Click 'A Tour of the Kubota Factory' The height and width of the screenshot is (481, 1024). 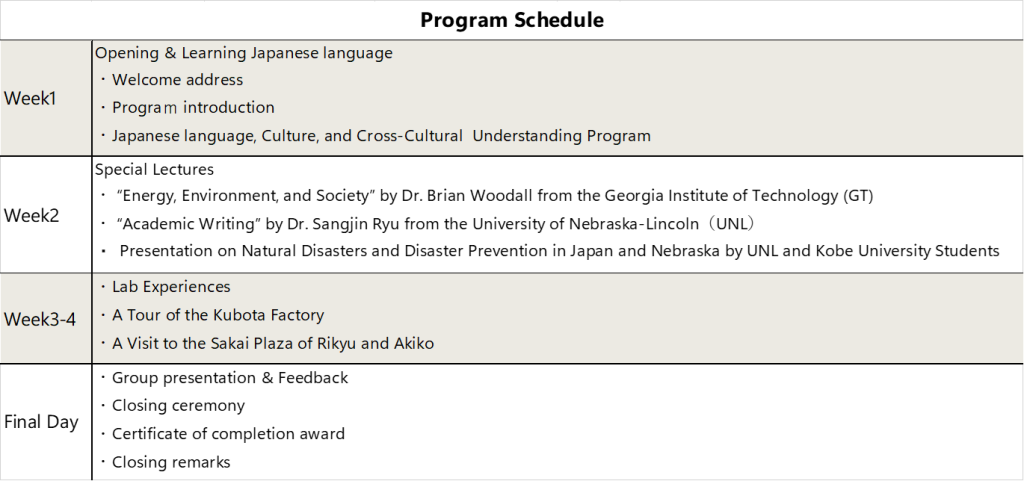[218, 315]
